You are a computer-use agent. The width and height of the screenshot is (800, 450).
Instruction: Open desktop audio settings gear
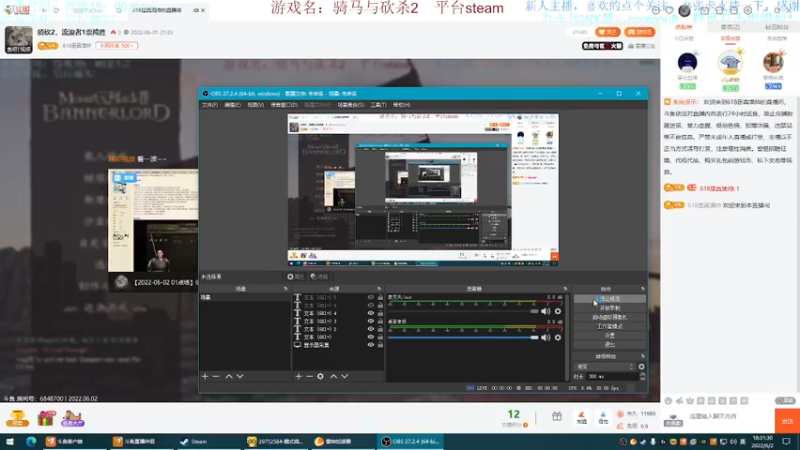pos(558,337)
